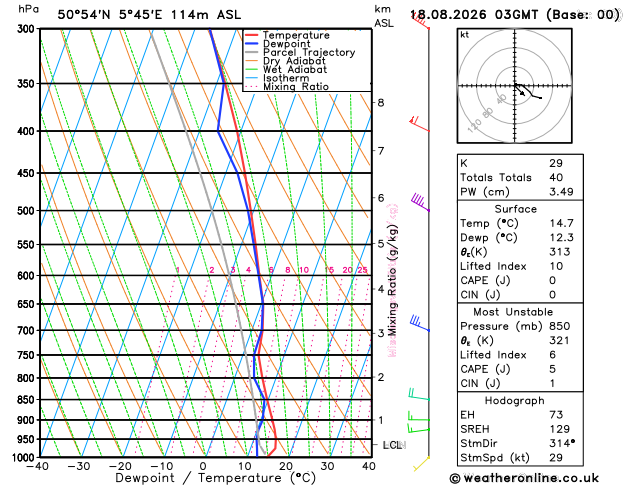Click the '-40' temperature axis label
This screenshot has width=629, height=486.
[x=37, y=466]
